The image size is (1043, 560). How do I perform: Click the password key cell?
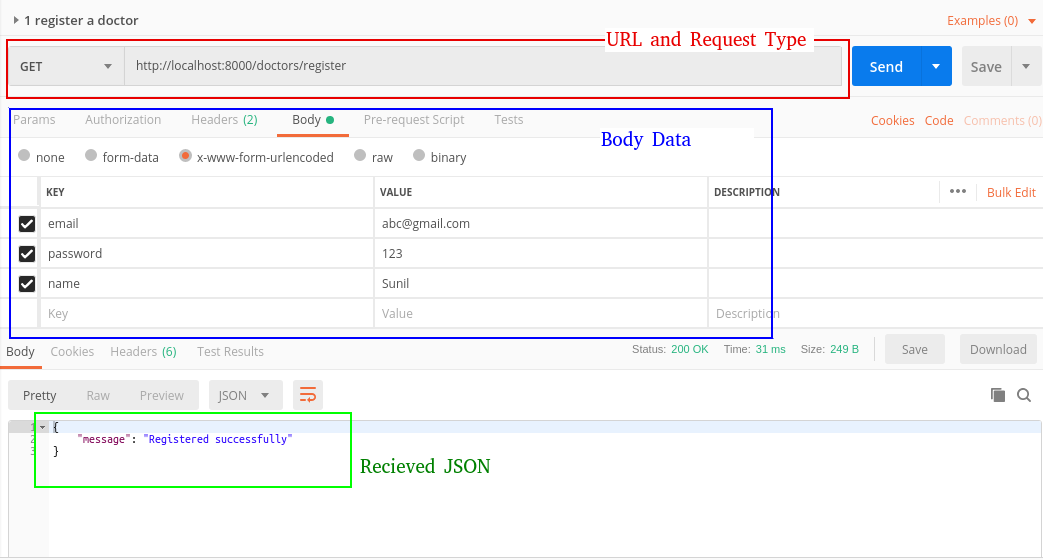[207, 253]
